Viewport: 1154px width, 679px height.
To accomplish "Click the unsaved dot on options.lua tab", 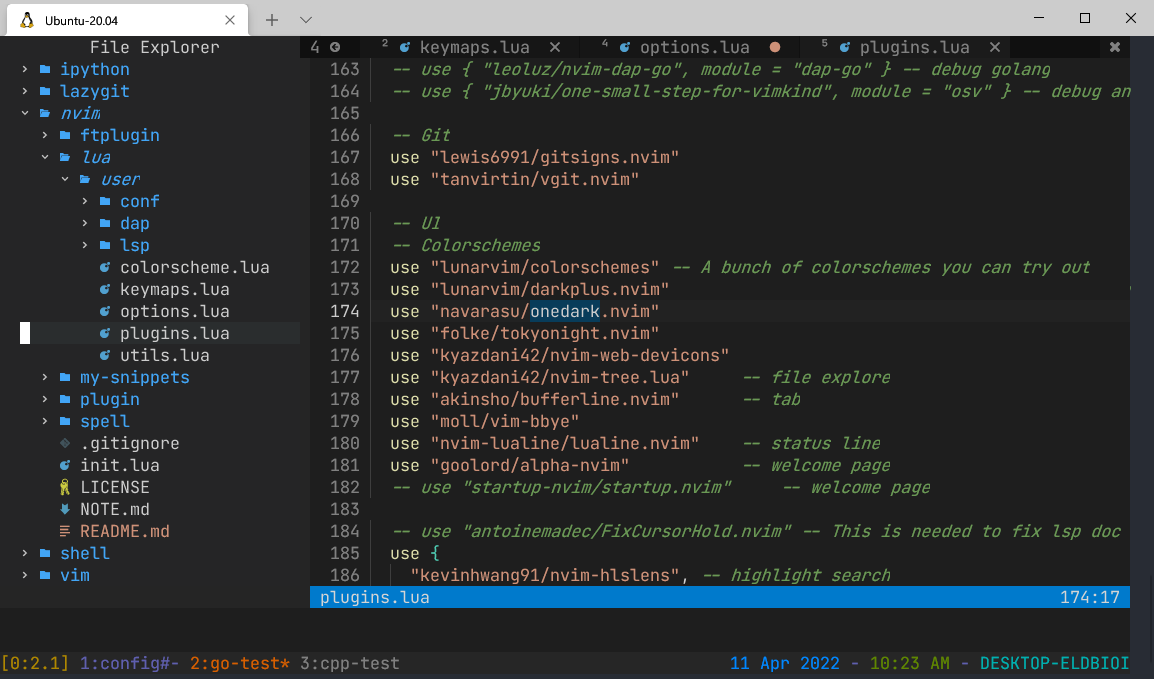I will point(774,47).
